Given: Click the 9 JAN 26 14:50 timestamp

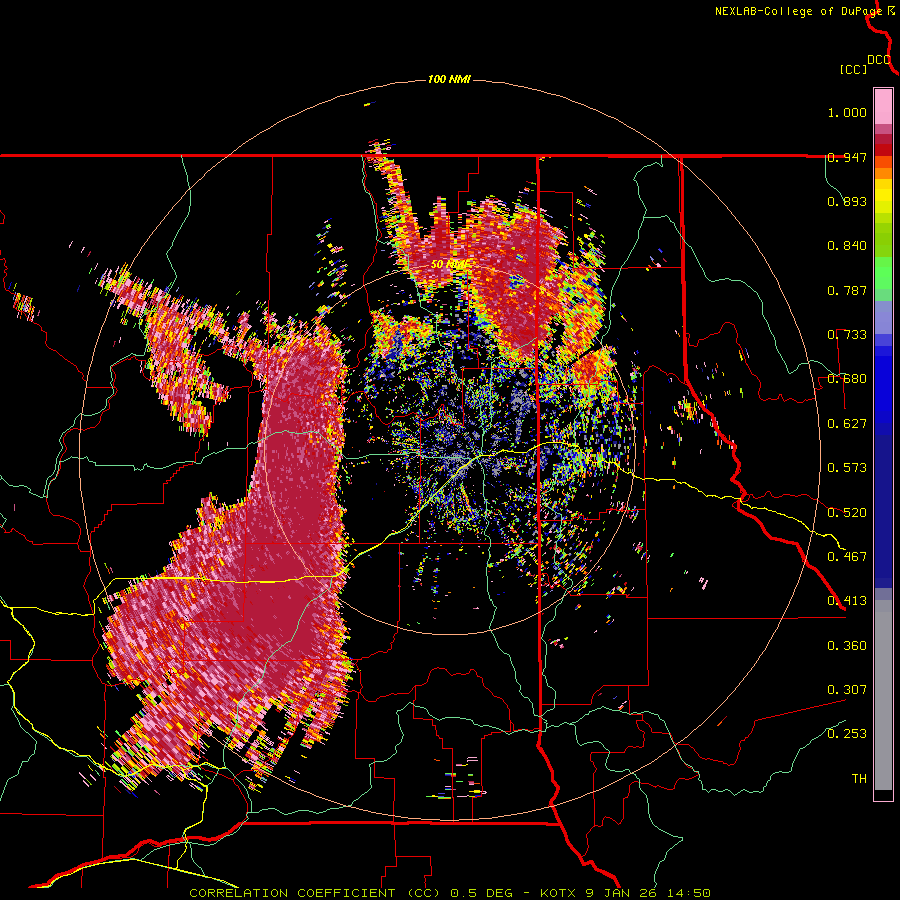Looking at the screenshot, I should 648,893.
